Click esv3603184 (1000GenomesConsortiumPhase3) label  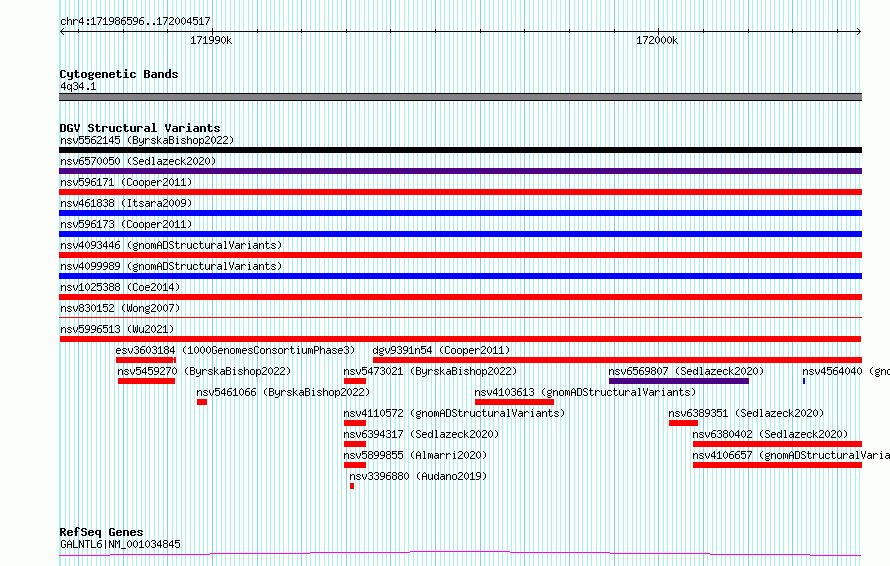click(x=235, y=350)
